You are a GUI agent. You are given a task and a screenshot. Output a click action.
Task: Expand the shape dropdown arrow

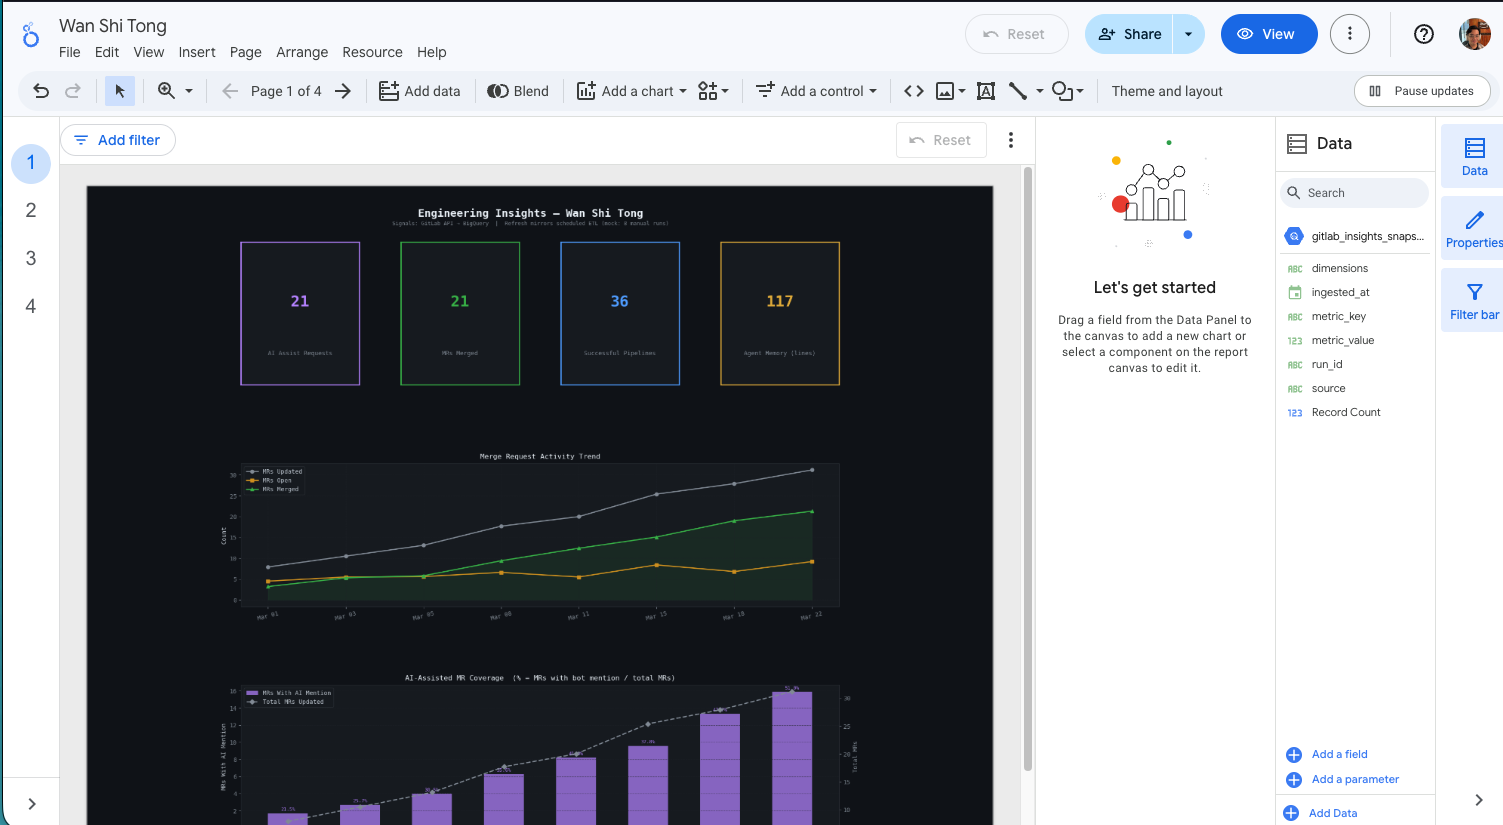pos(1080,91)
